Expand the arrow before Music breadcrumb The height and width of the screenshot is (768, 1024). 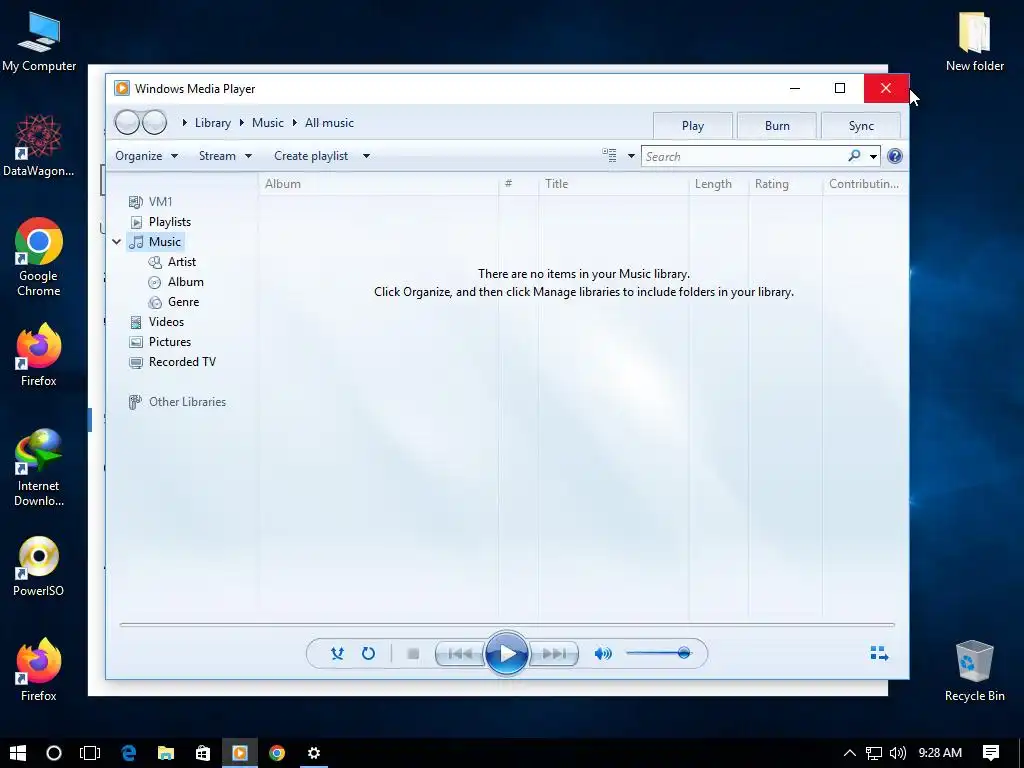point(242,123)
